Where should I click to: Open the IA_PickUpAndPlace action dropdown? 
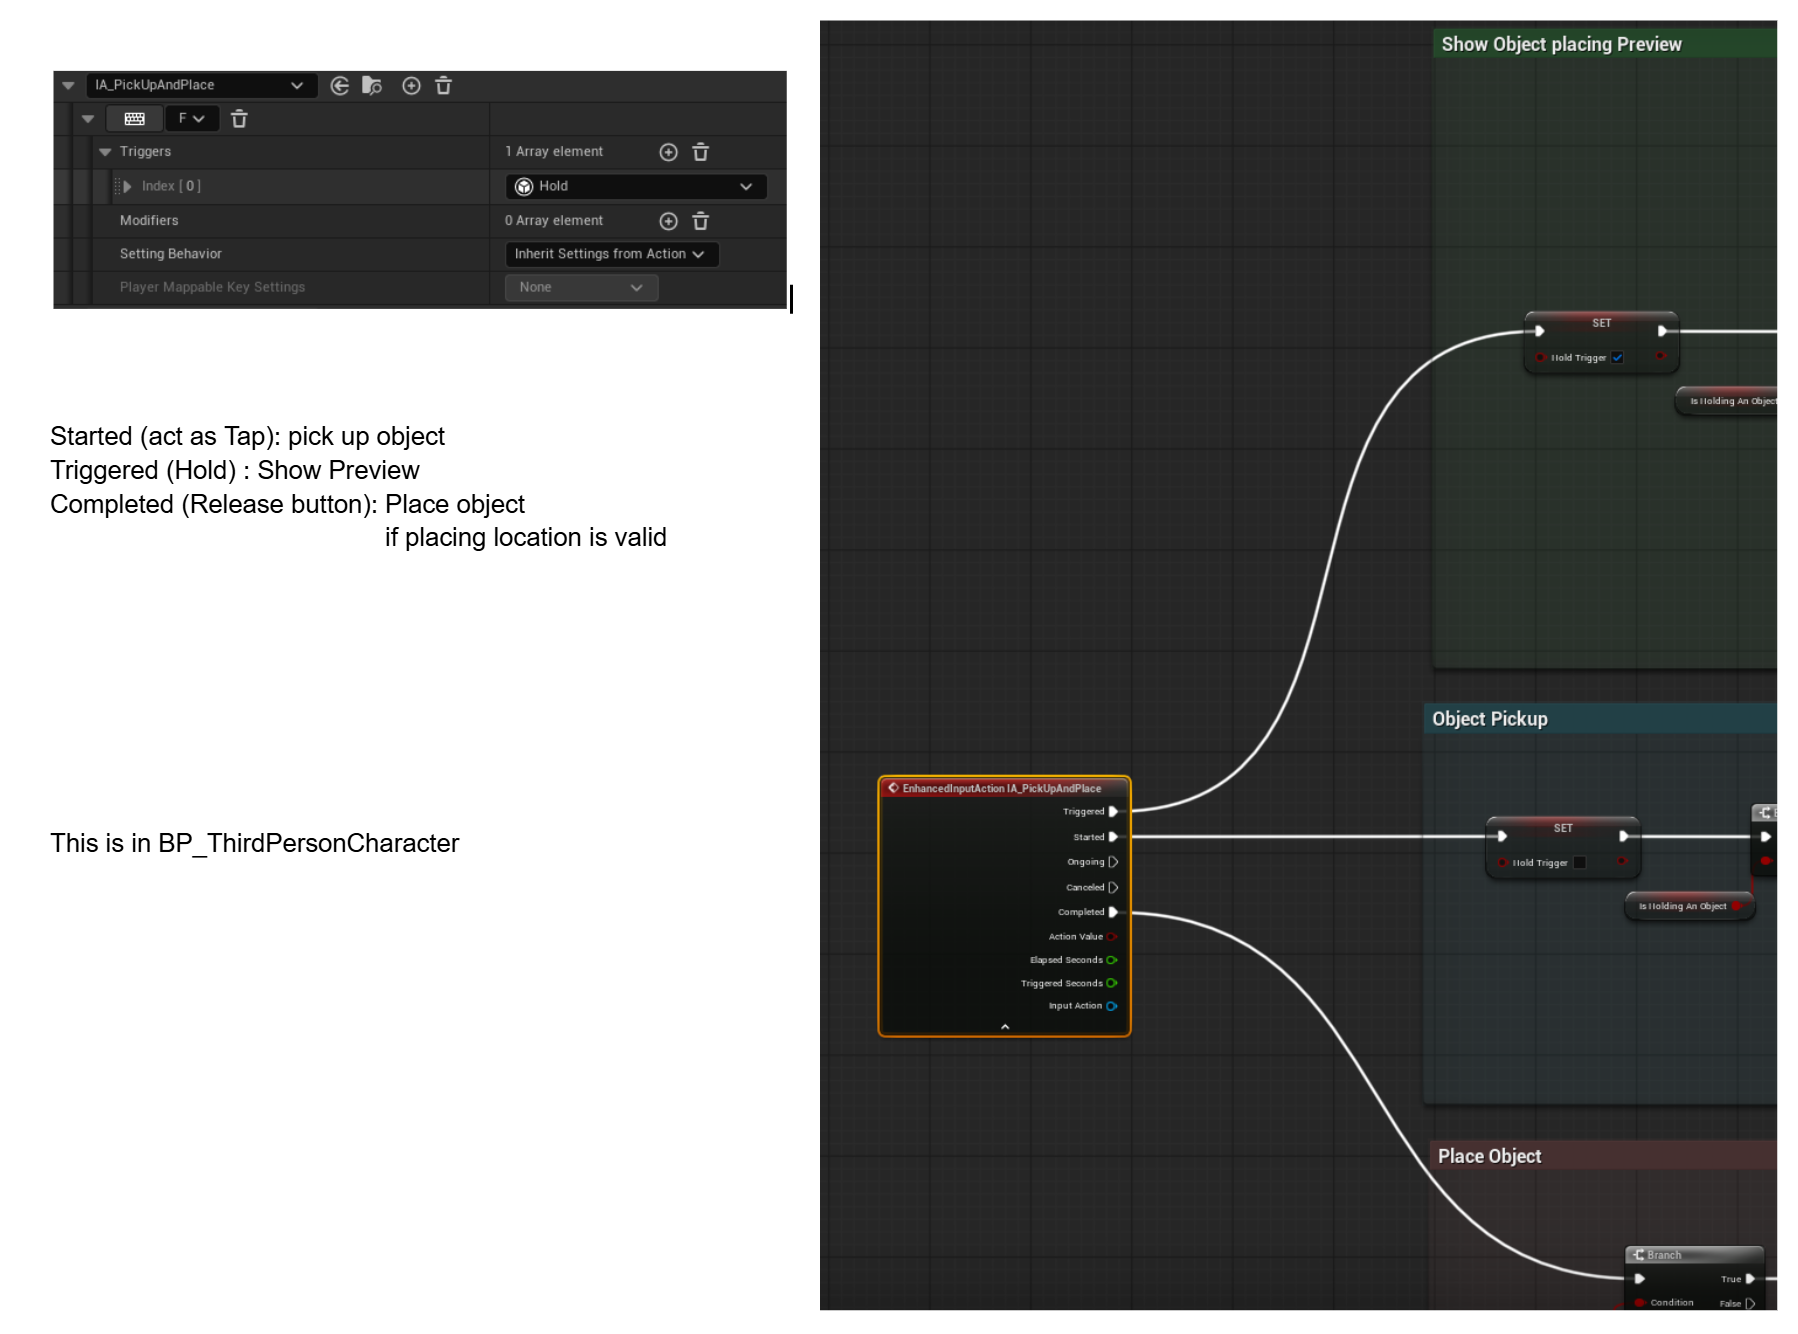[201, 85]
